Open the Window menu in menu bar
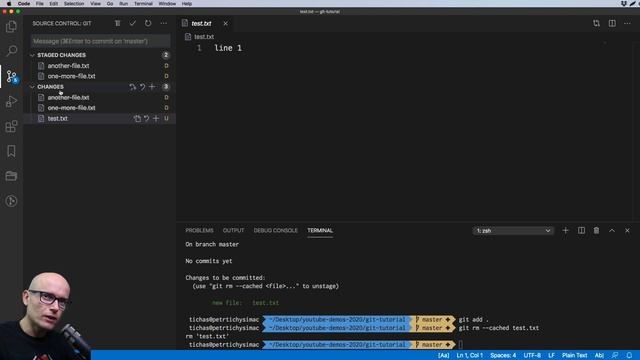Image resolution: width=640 pixels, height=360 pixels. pyautogui.click(x=167, y=4)
